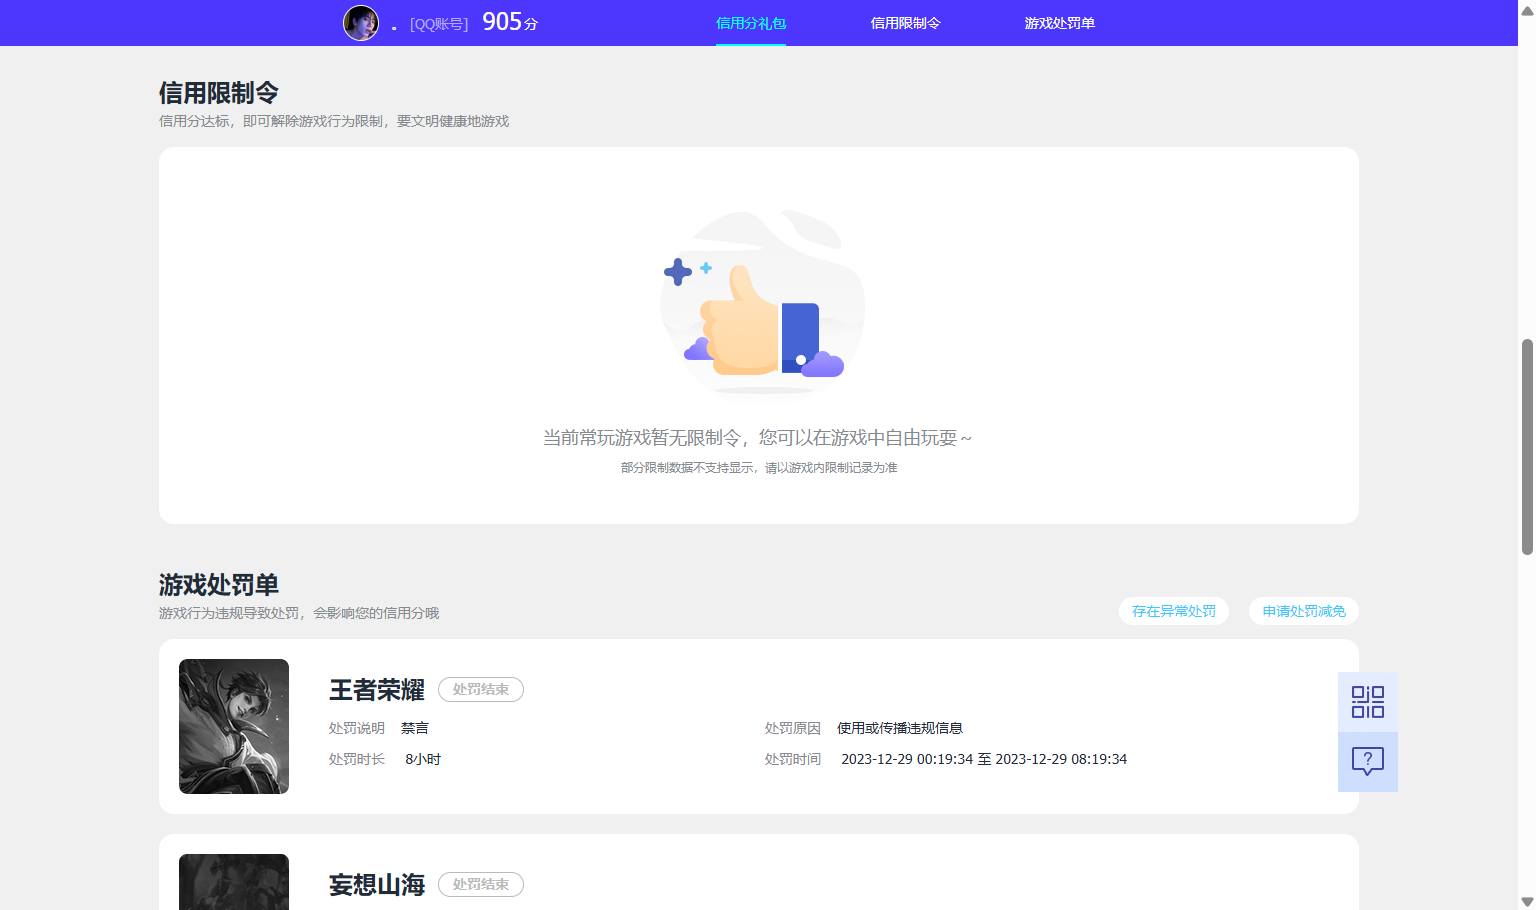Click the 存在异常处罚 button

point(1173,611)
